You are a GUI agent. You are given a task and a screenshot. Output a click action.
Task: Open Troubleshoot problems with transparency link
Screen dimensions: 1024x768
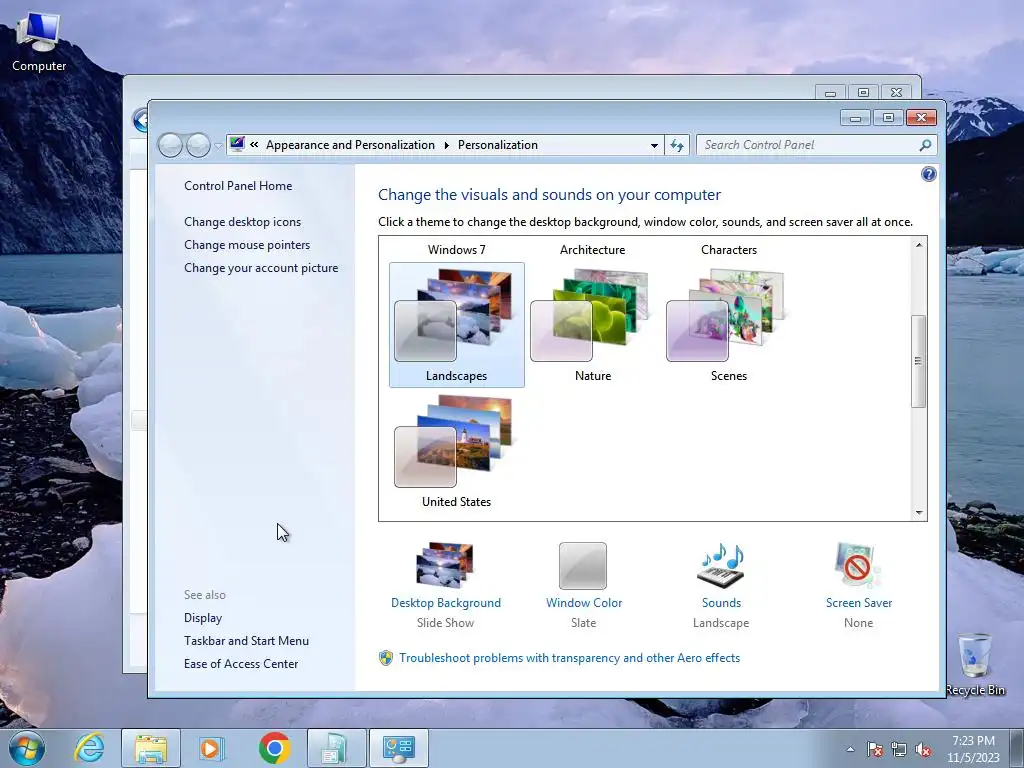(x=569, y=658)
